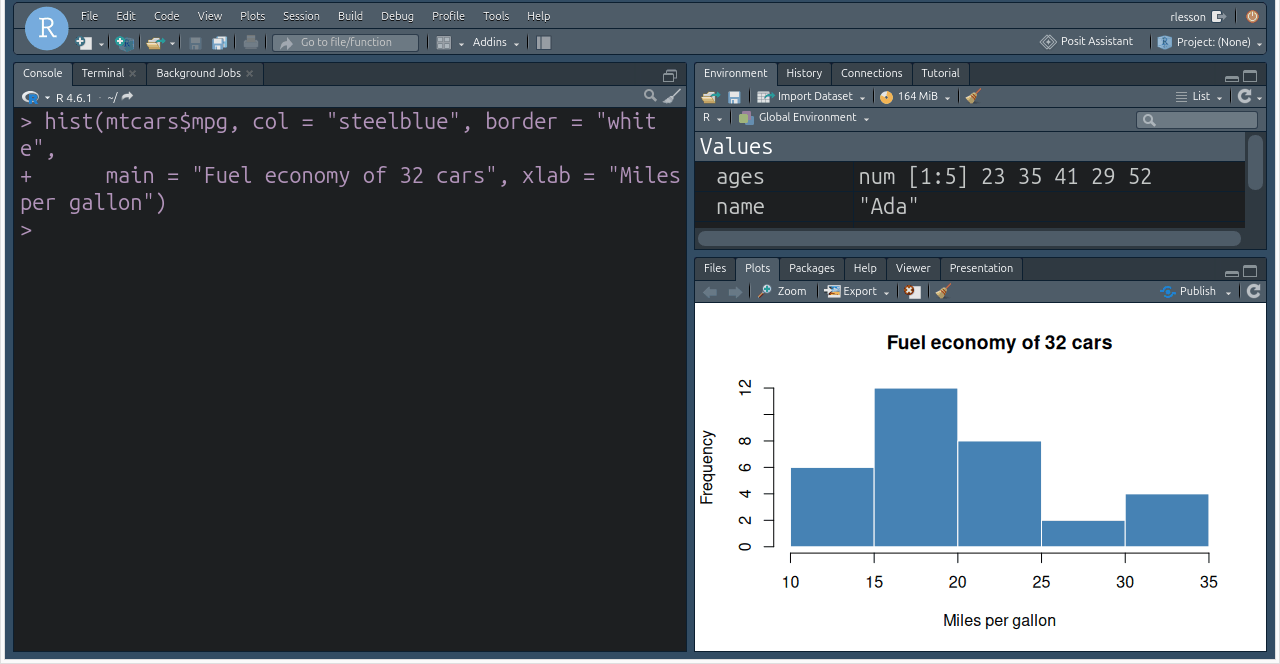Switch to the Connections tab
Screen dimensions: 1280x664
pyautogui.click(x=871, y=73)
